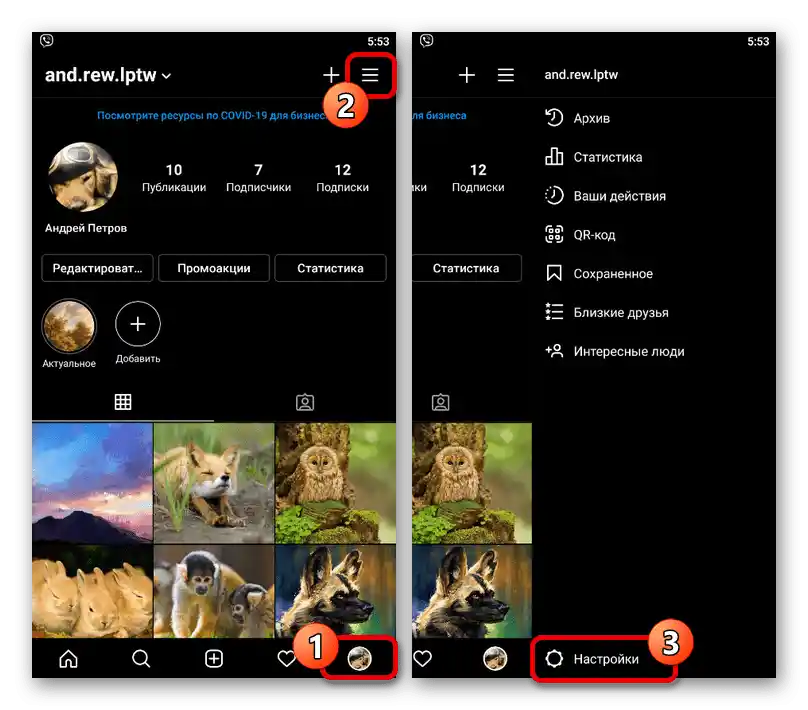This screenshot has height=710, width=808.
Task: Open 7 Подписчики followers list
Action: pyautogui.click(x=258, y=178)
